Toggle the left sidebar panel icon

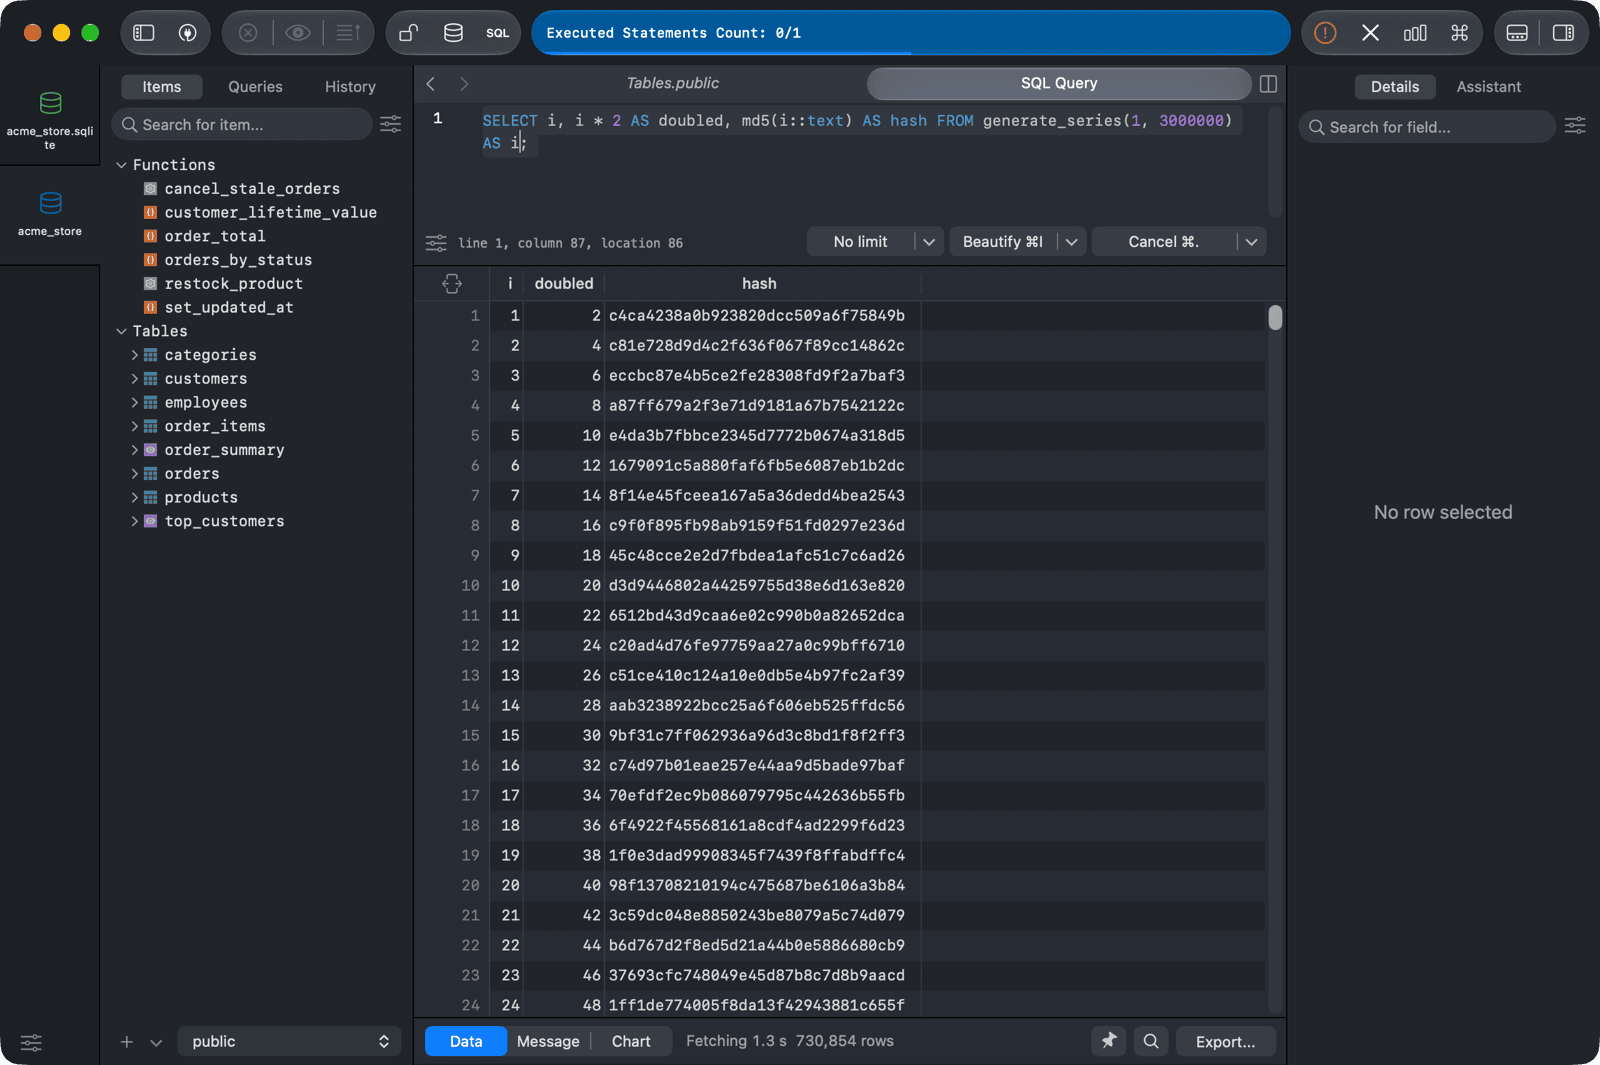(144, 33)
